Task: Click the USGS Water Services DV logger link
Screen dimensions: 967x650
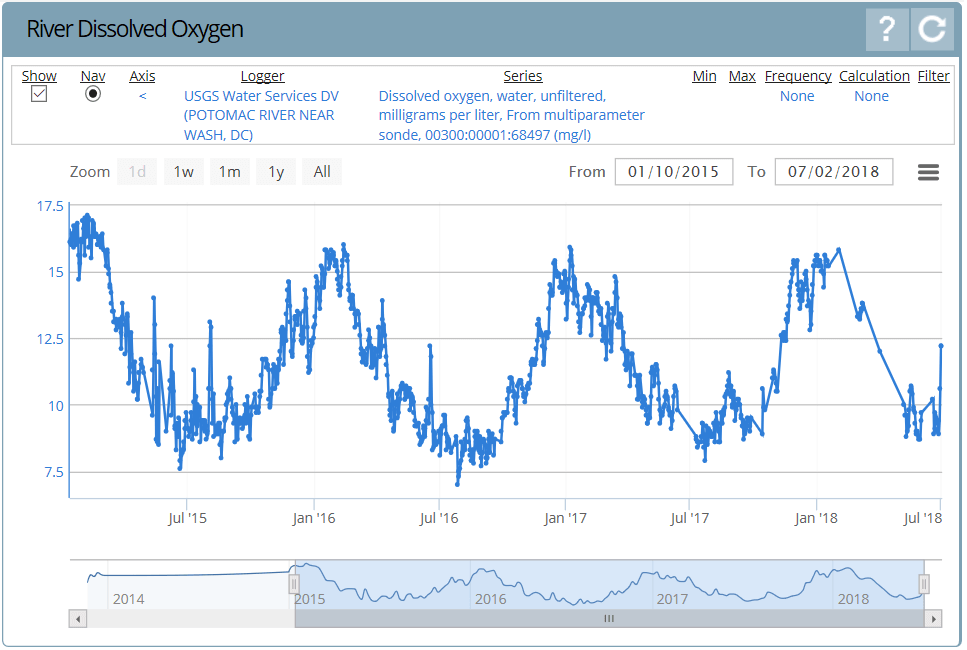Action: pos(261,115)
